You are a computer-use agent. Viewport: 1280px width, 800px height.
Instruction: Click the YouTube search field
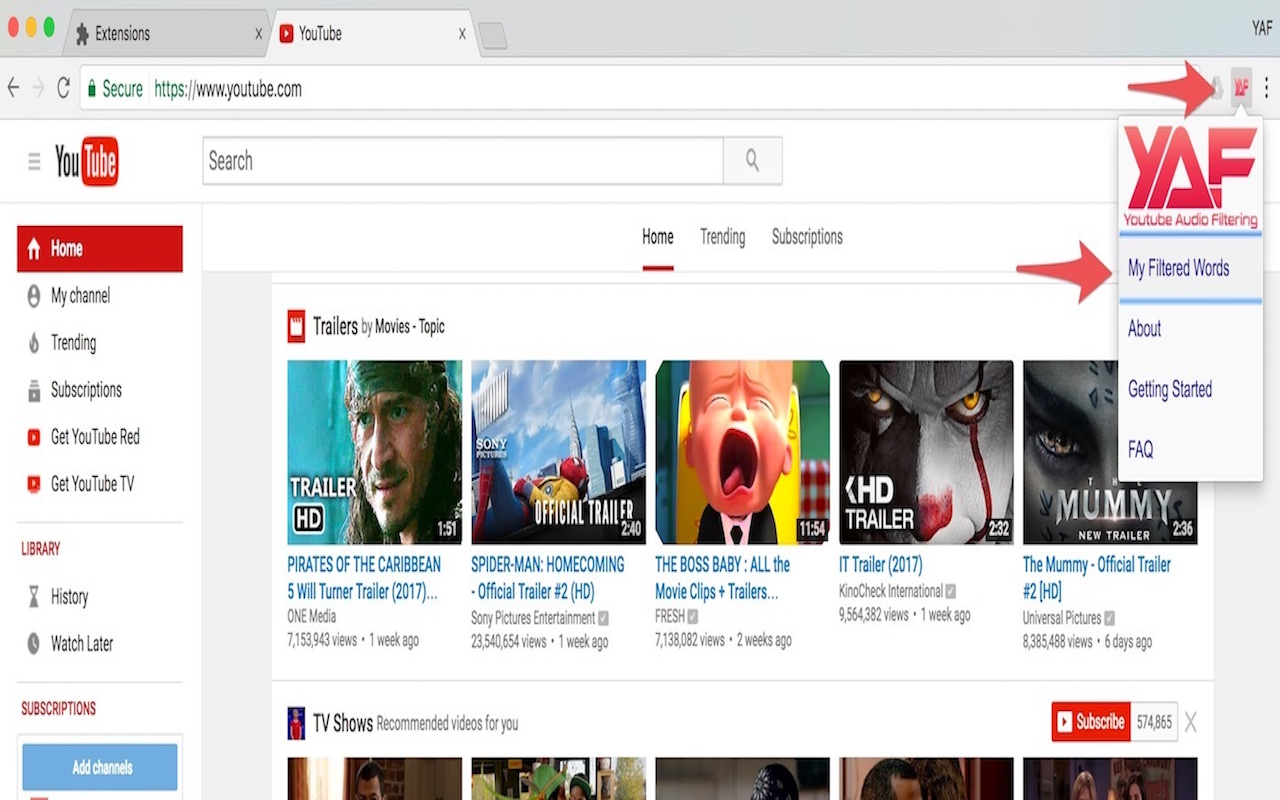[x=463, y=161]
